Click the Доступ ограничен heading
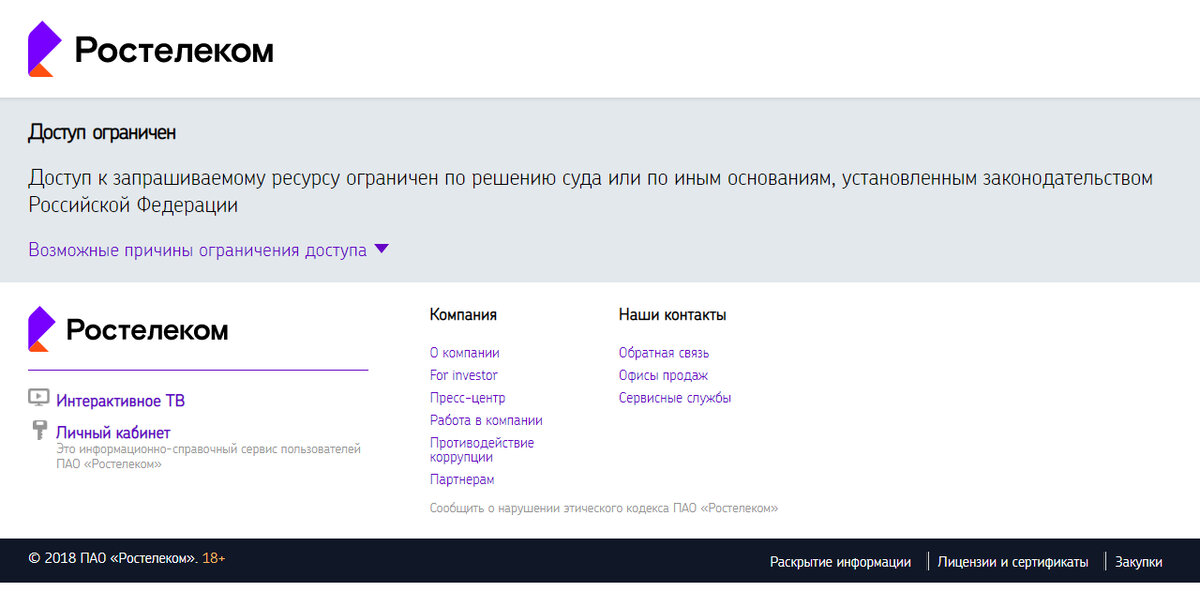The image size is (1200, 592). pos(102,133)
